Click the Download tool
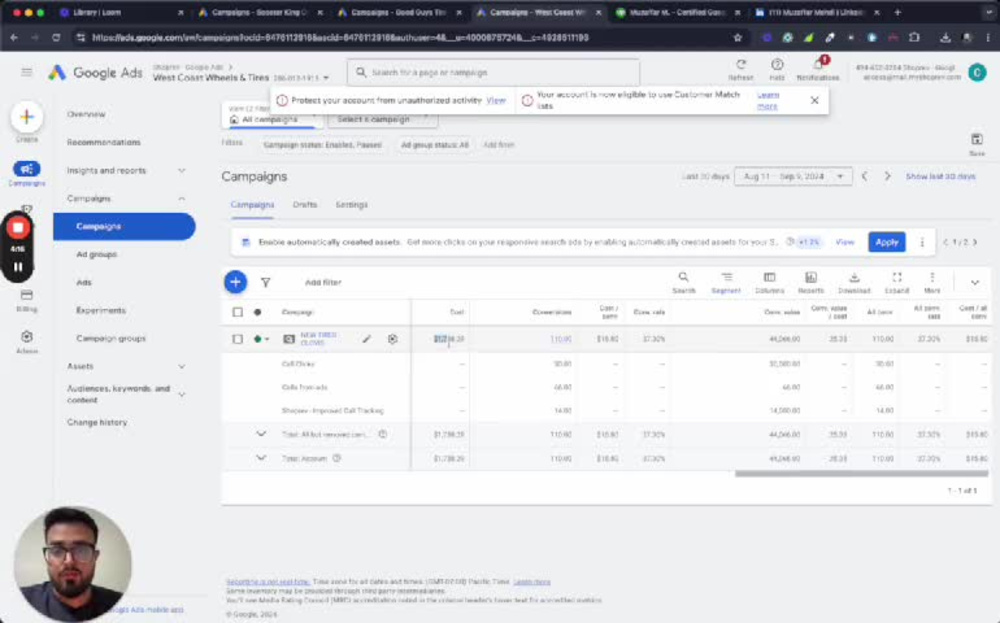 click(x=854, y=282)
